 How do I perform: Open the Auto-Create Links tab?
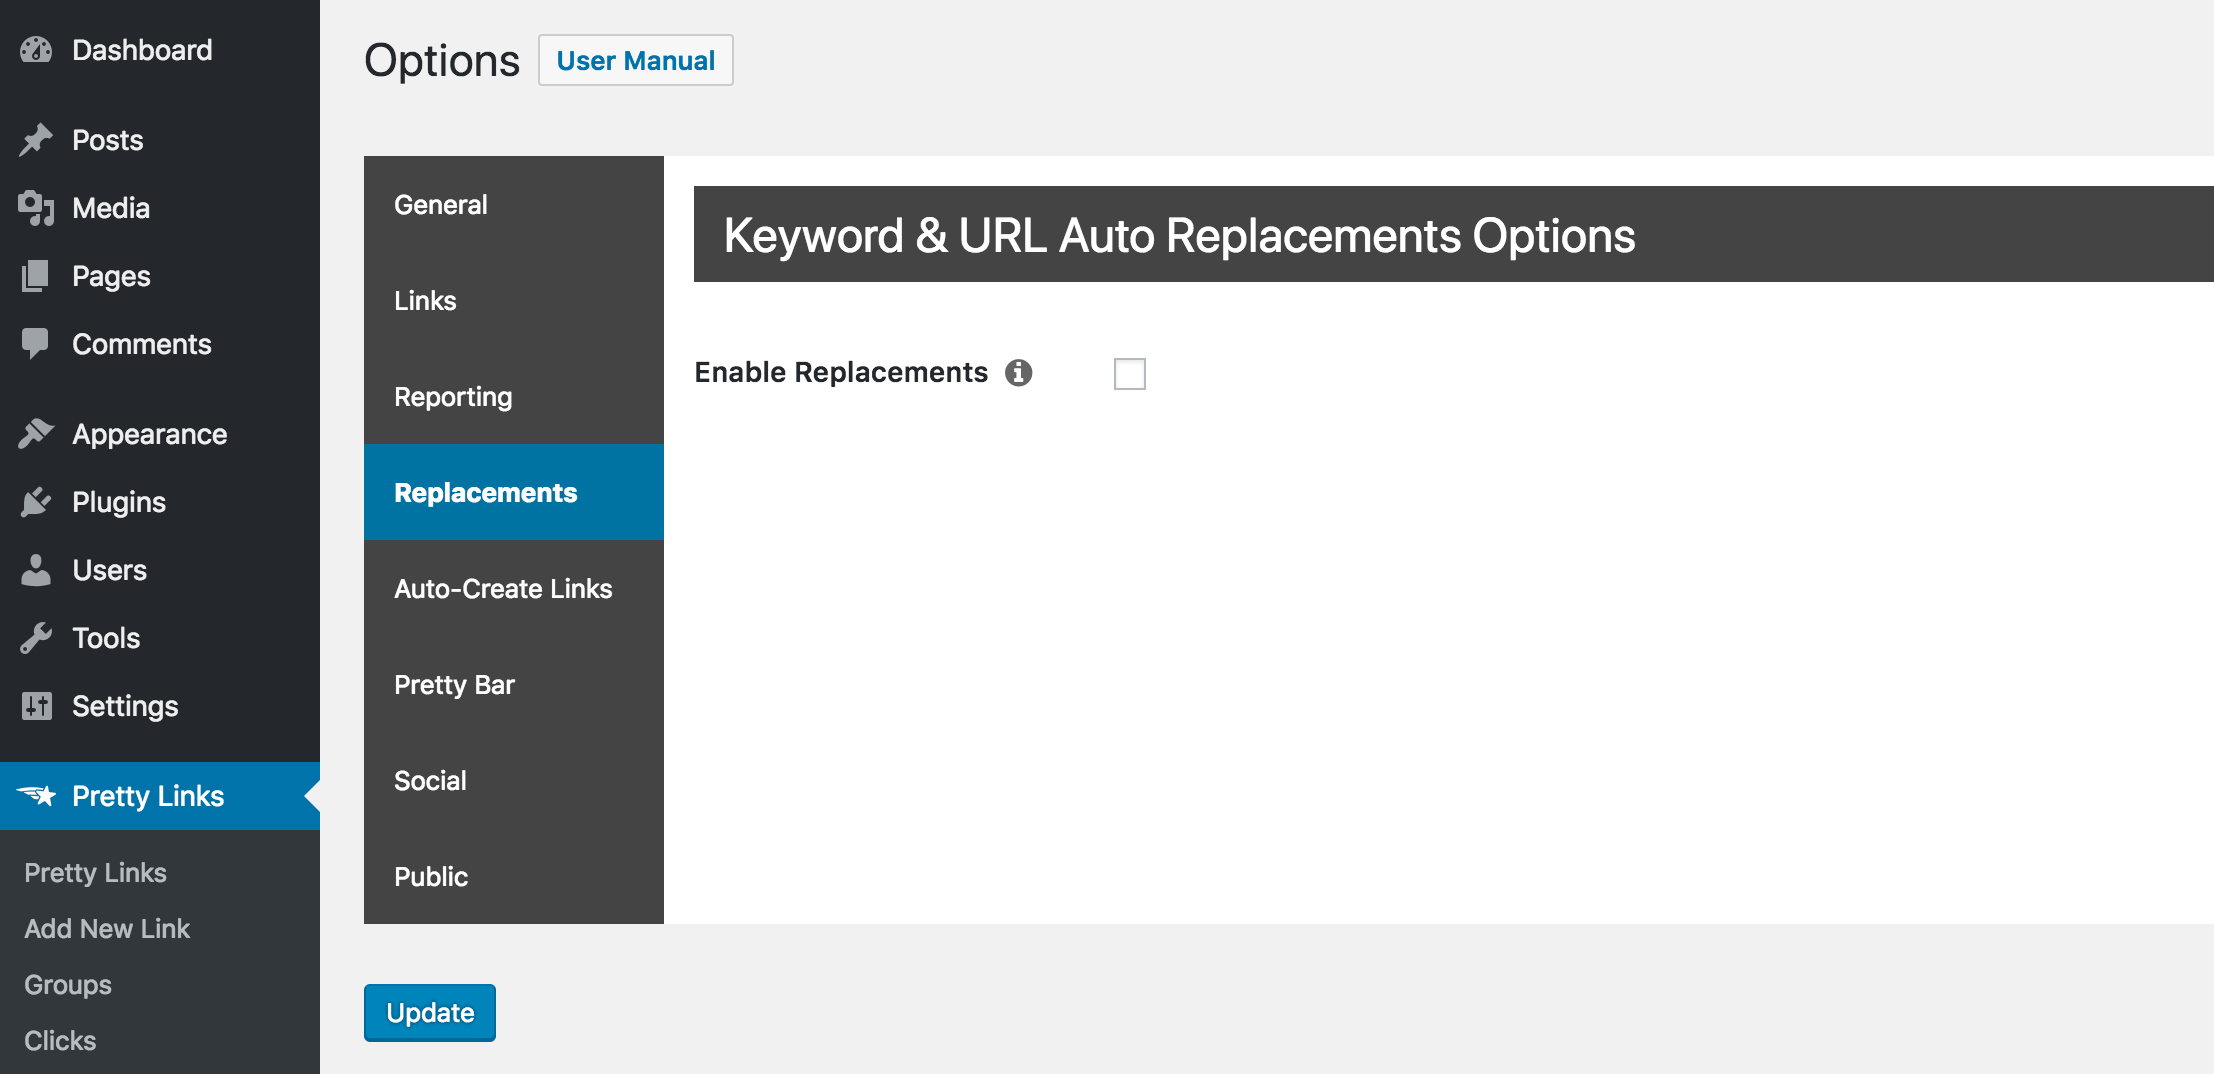click(503, 588)
